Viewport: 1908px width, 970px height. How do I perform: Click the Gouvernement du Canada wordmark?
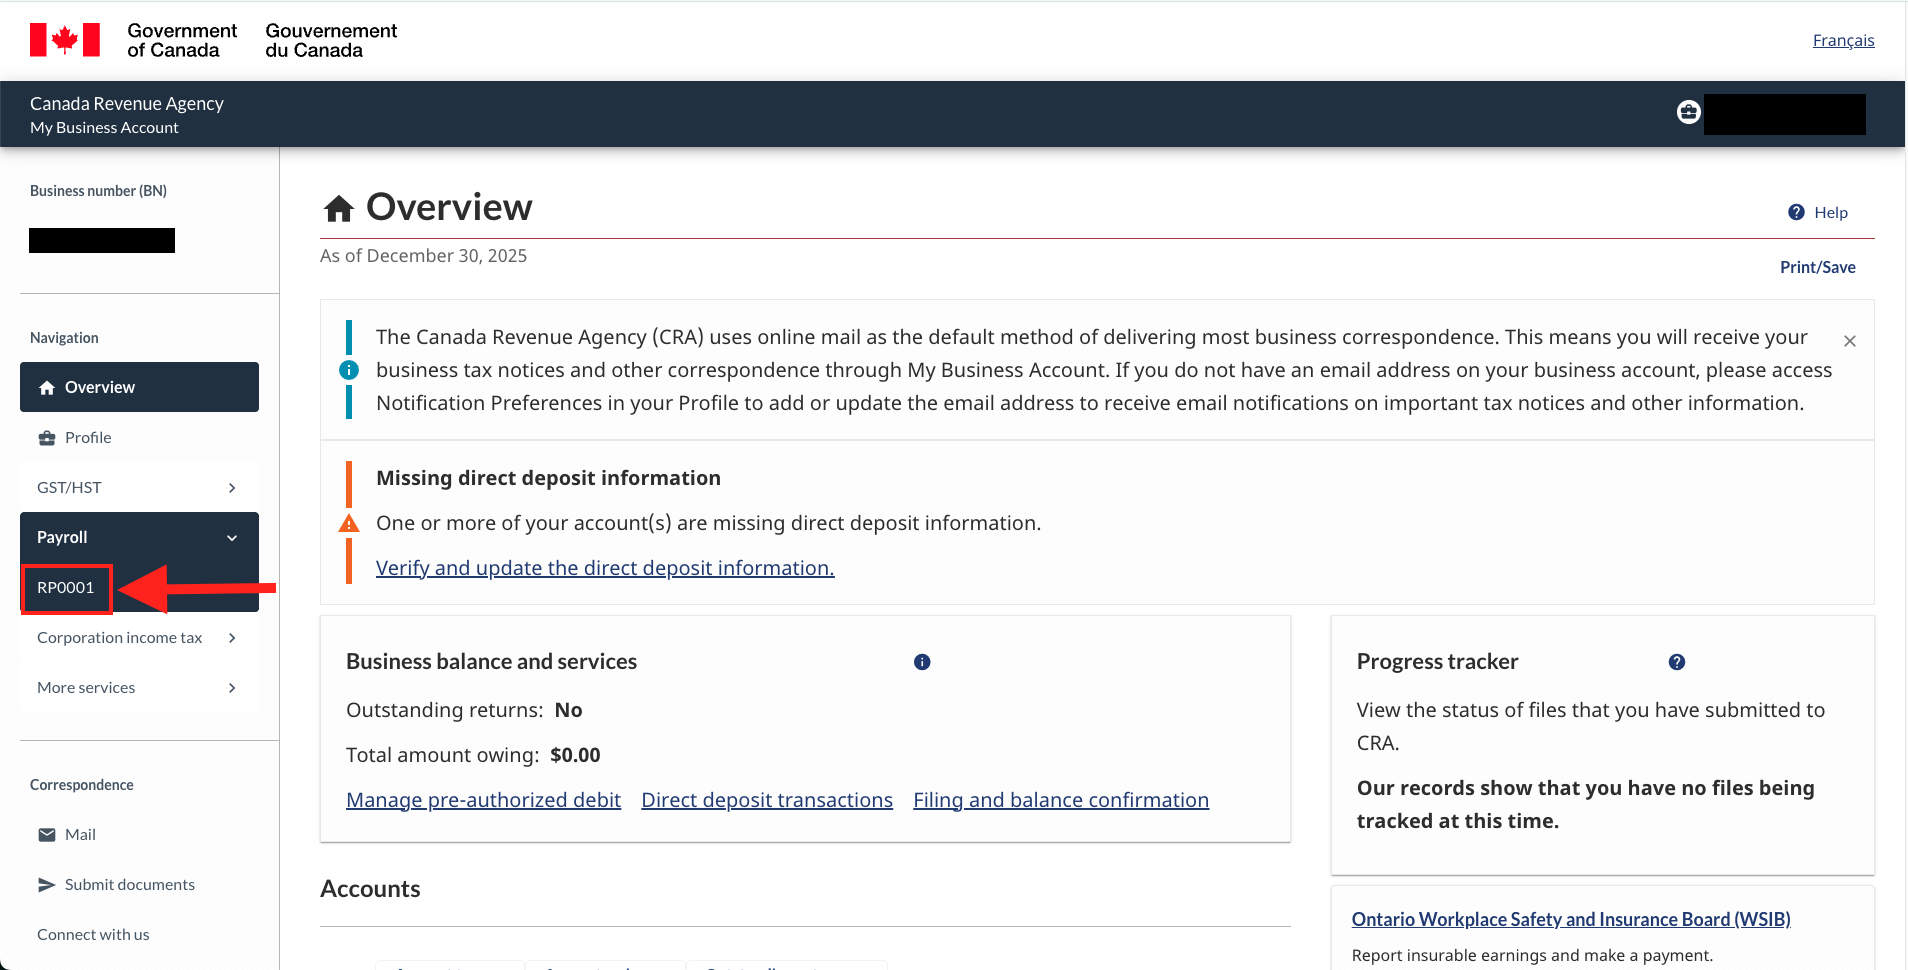(331, 40)
